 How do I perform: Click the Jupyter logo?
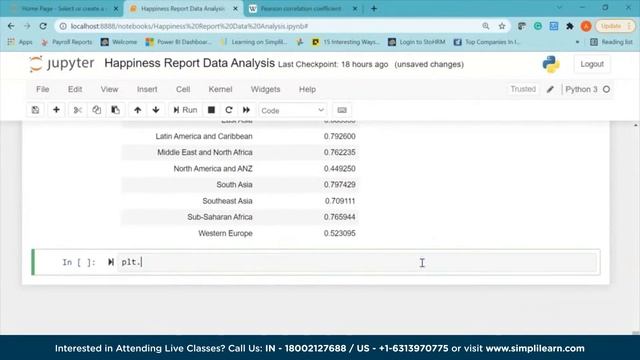[61, 64]
